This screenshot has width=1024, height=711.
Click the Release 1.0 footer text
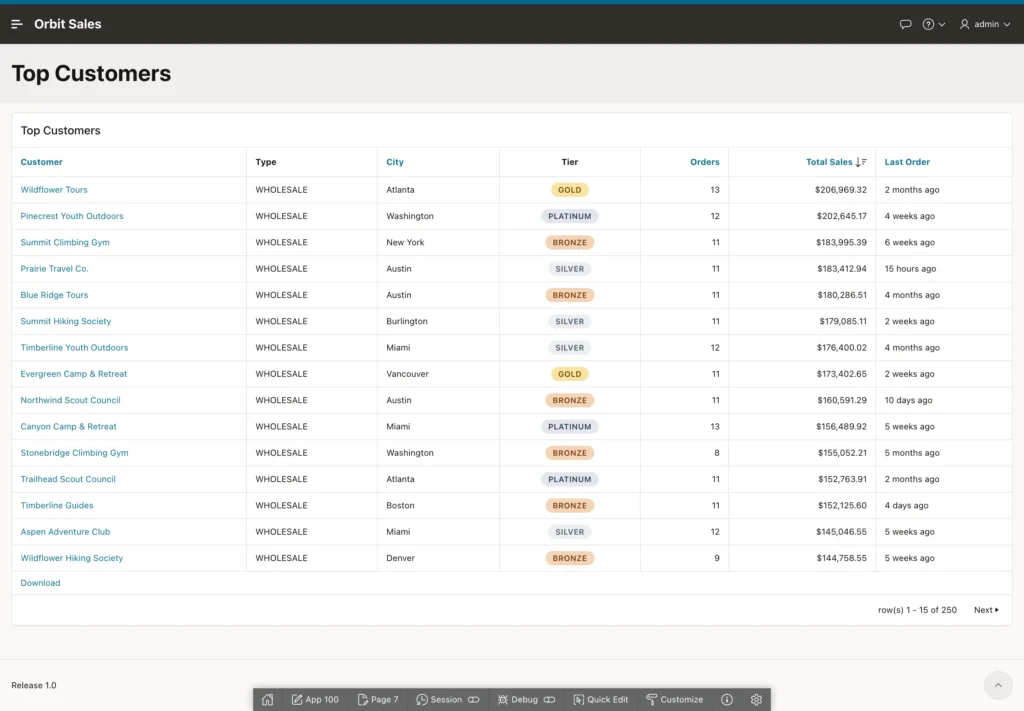(x=34, y=685)
